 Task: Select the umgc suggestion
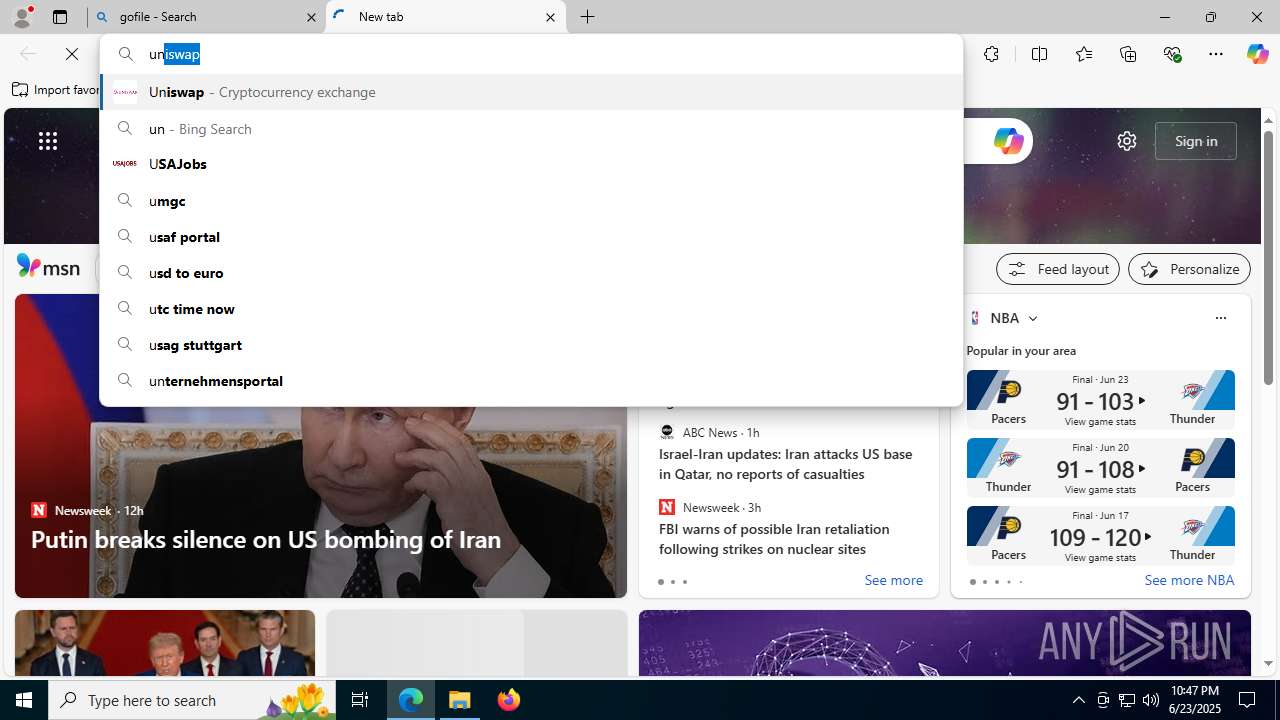[531, 200]
